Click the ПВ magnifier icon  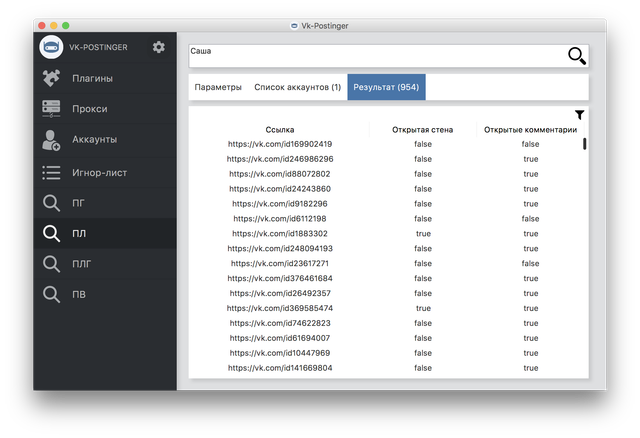(x=51, y=294)
